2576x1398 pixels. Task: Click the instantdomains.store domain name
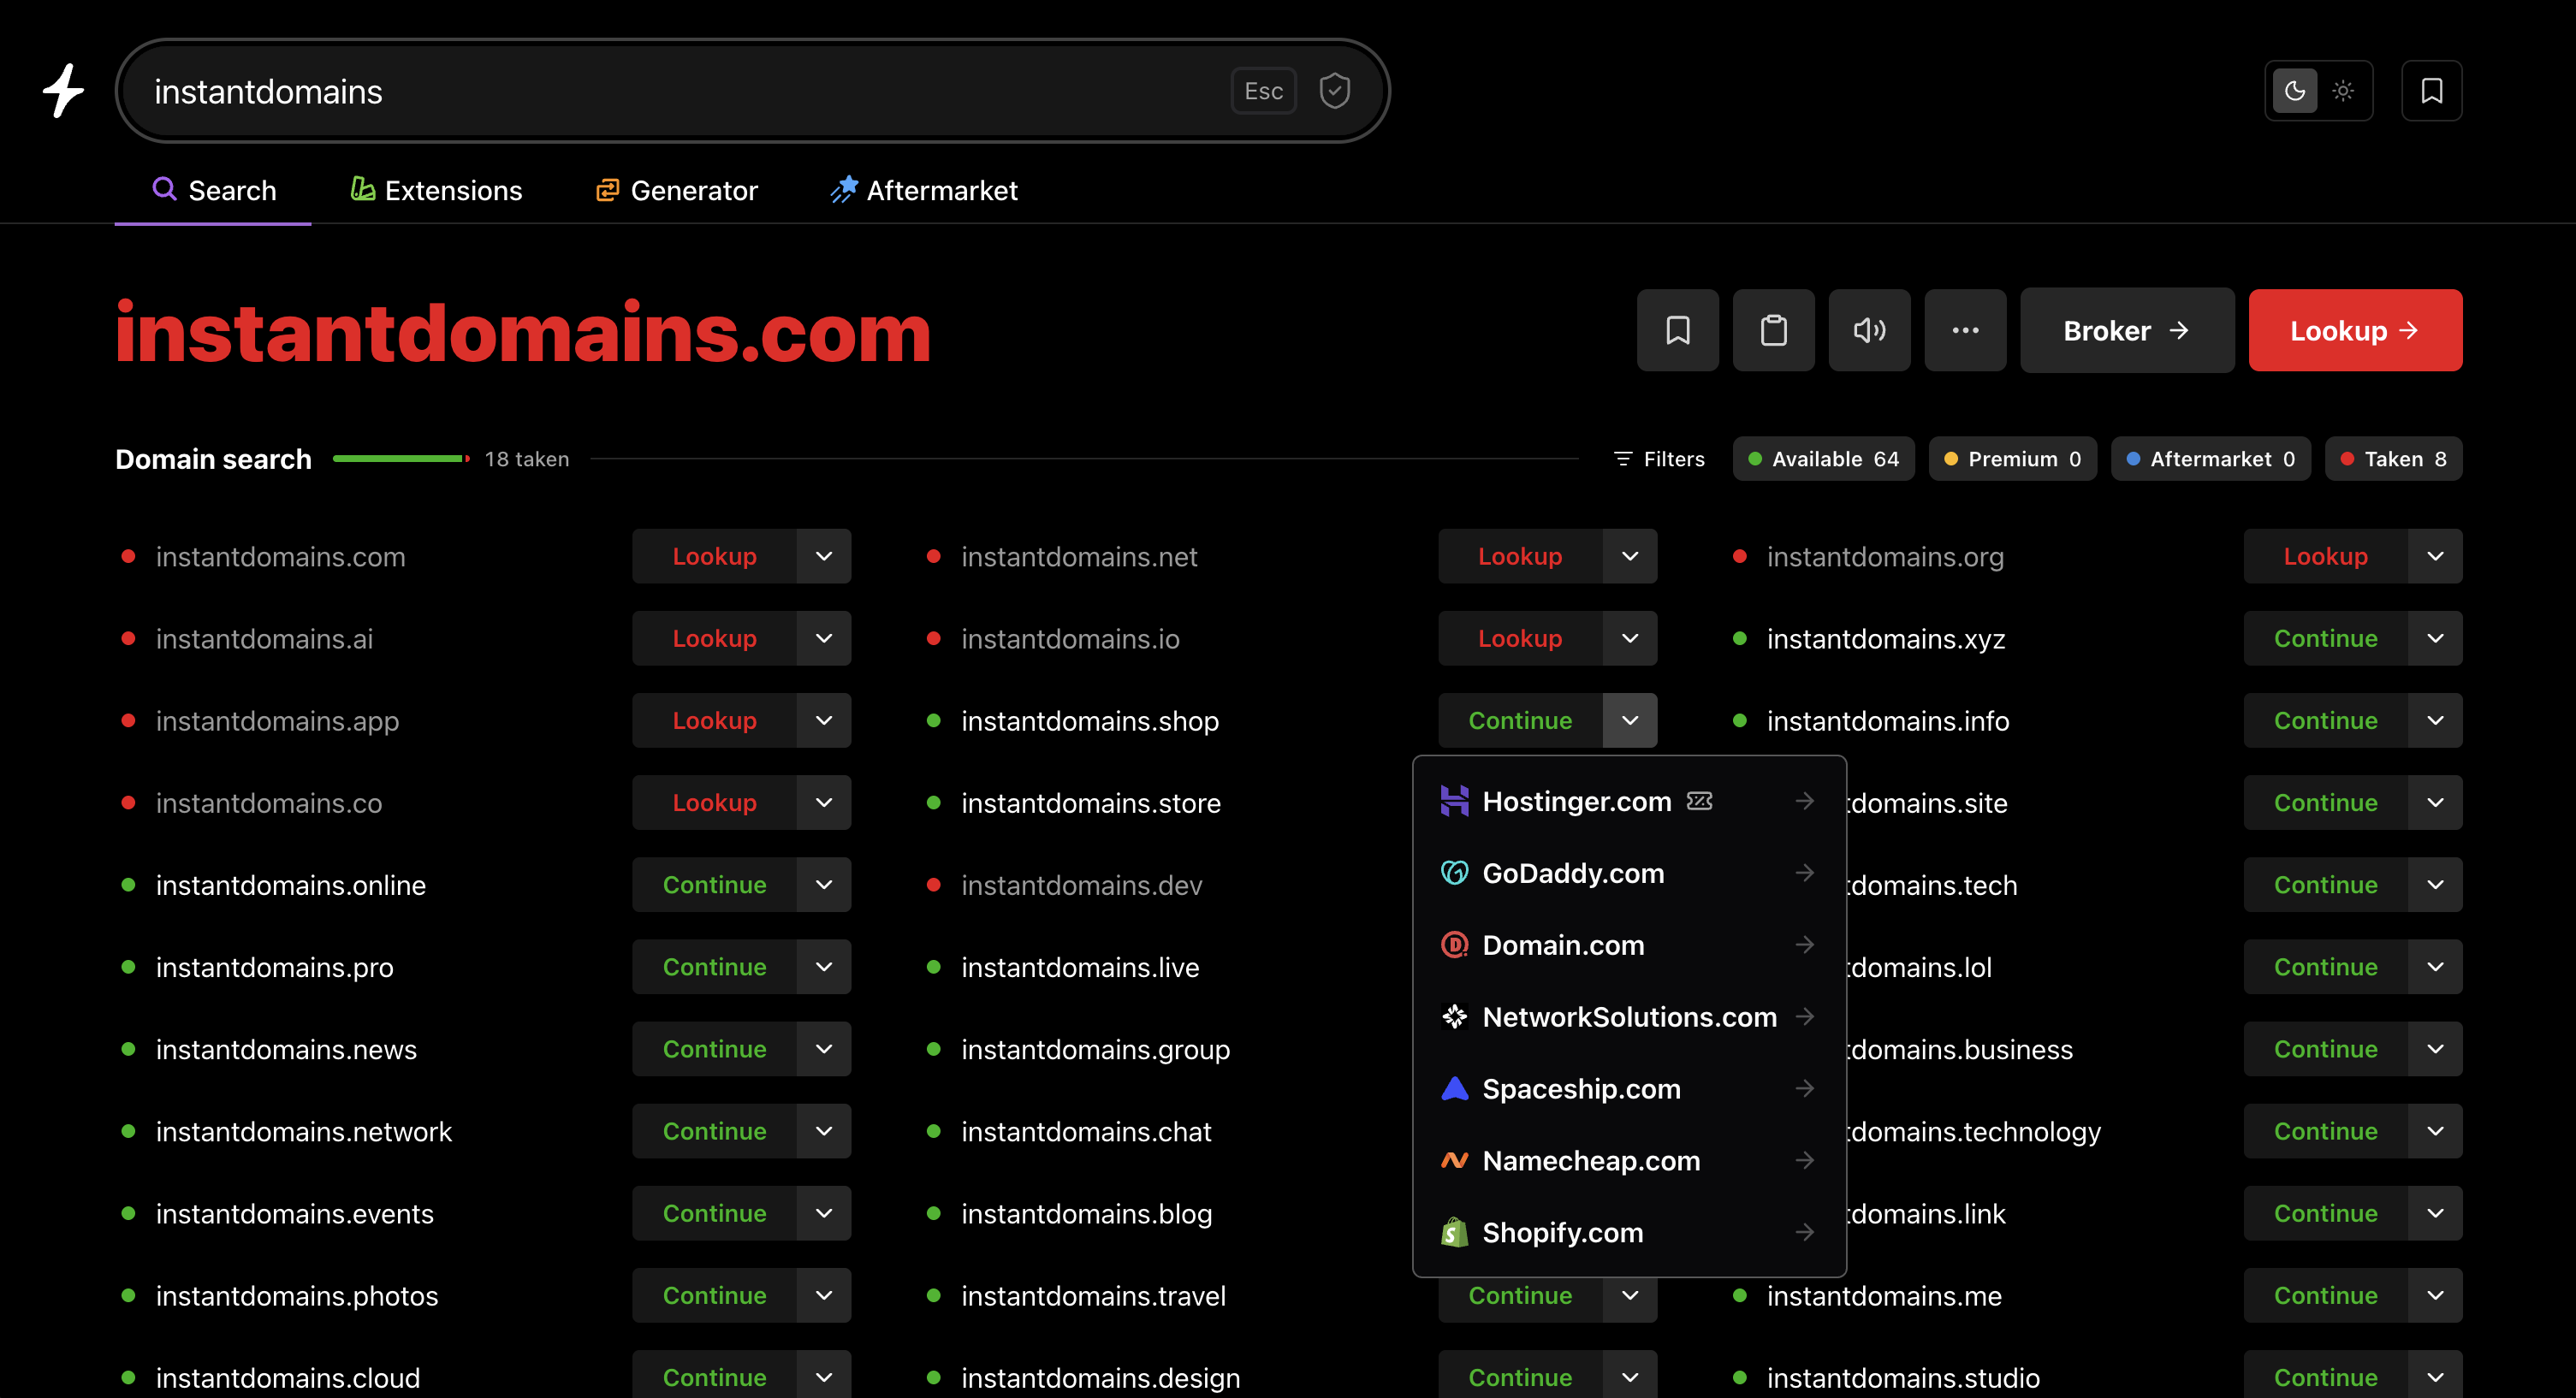click(x=1091, y=803)
